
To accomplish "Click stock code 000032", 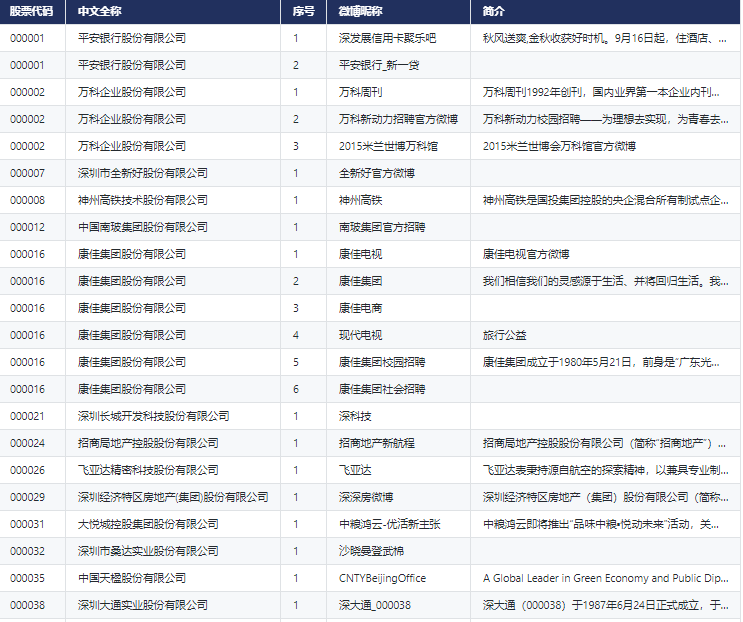I will [27, 551].
